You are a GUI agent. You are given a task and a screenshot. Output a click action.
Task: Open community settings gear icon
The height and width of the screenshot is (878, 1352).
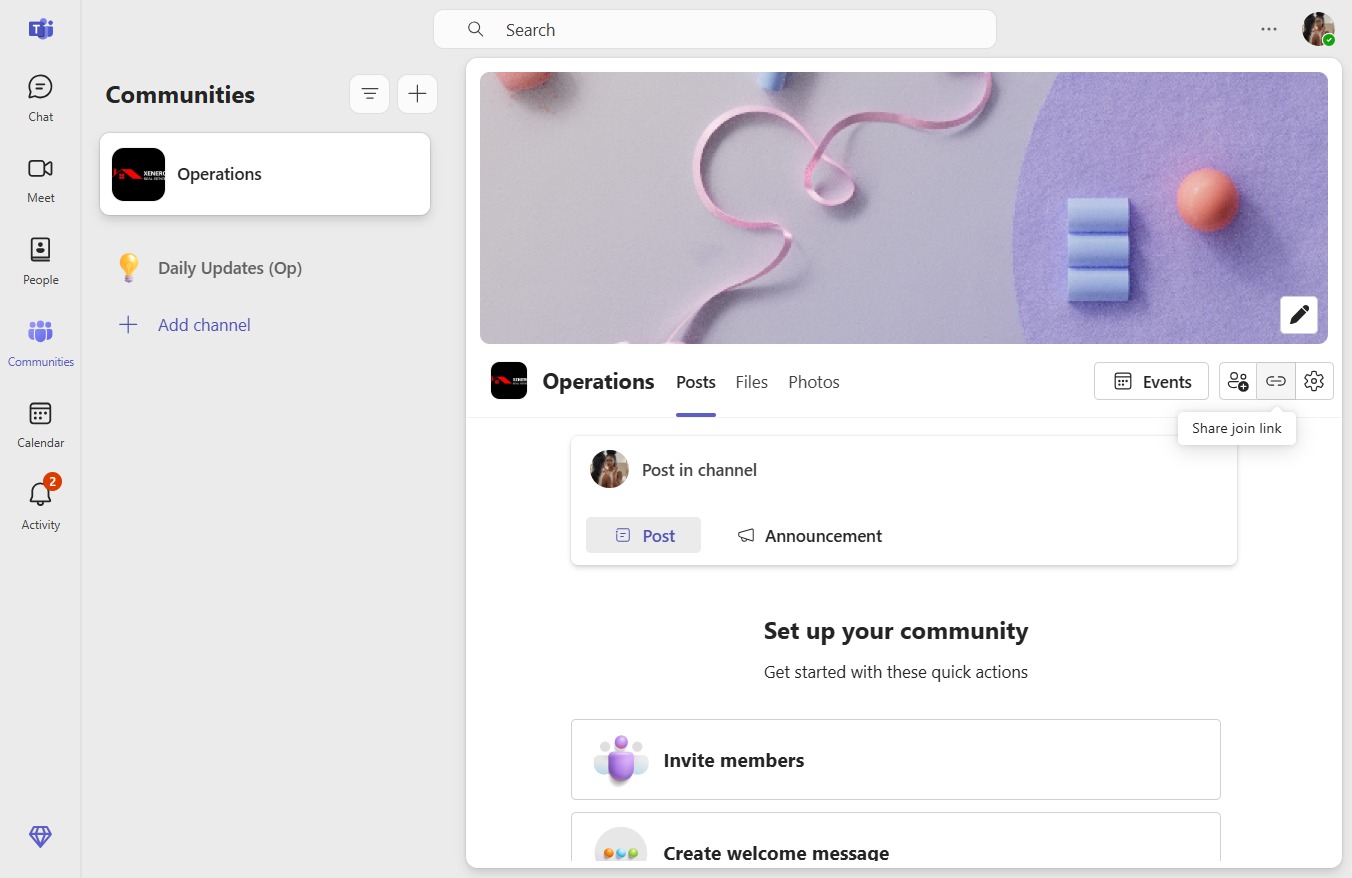click(1314, 381)
